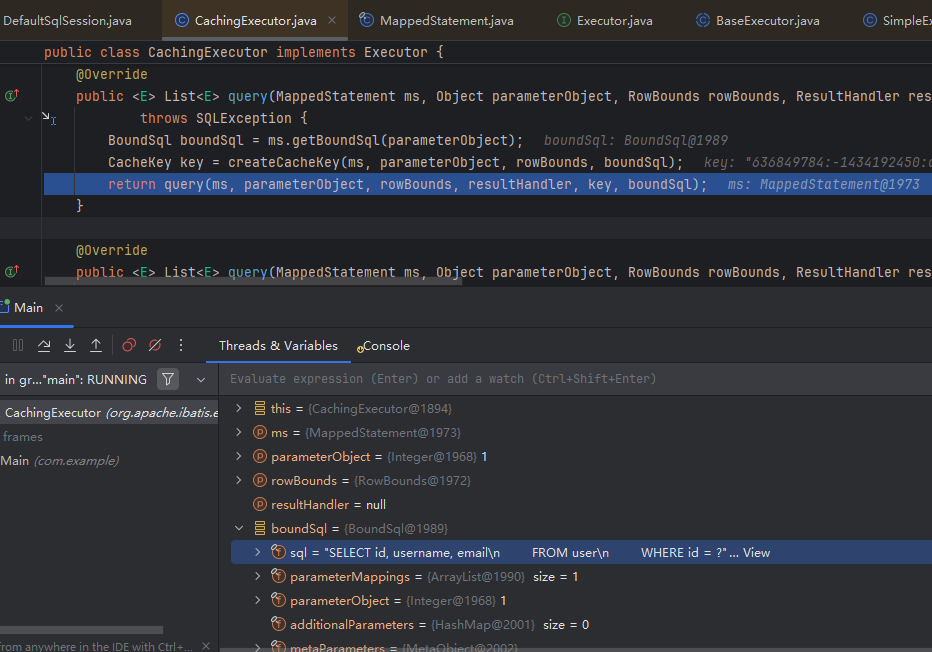Switch to the BaseExecutor.java editor tab
This screenshot has height=652, width=932.
[x=758, y=21]
